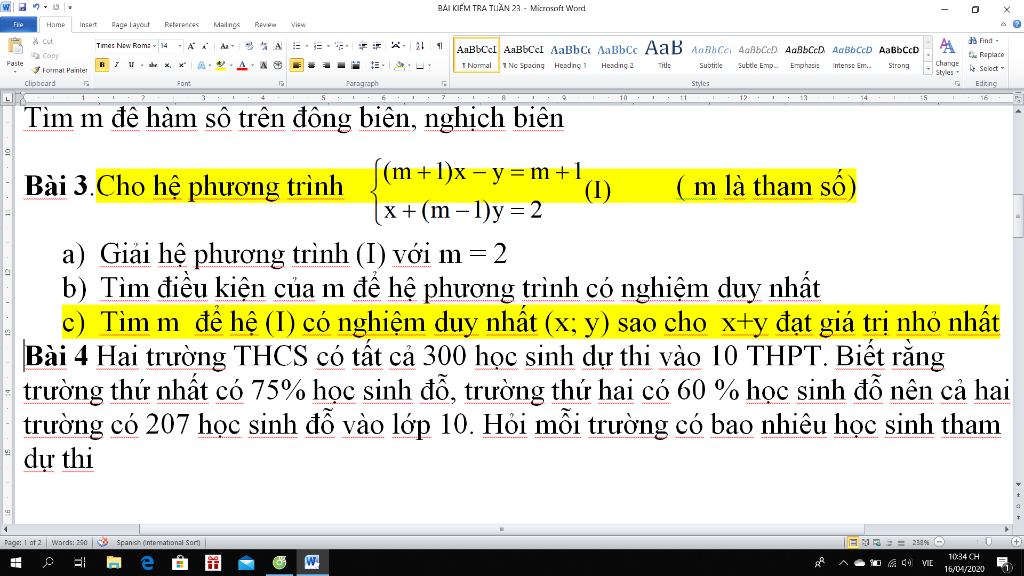This screenshot has width=1024, height=576.
Task: Apply Strikethrough formatting
Action: (x=153, y=65)
